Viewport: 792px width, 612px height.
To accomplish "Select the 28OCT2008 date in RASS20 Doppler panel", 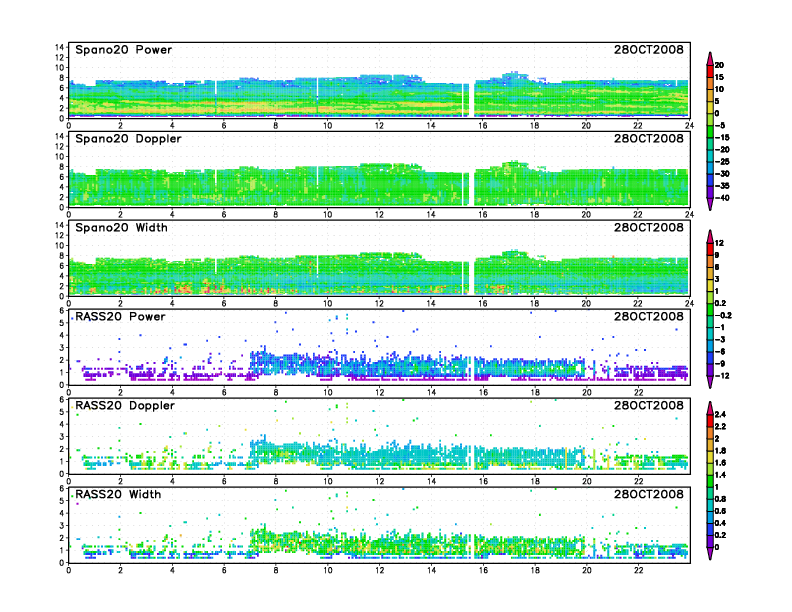I will click(649, 405).
